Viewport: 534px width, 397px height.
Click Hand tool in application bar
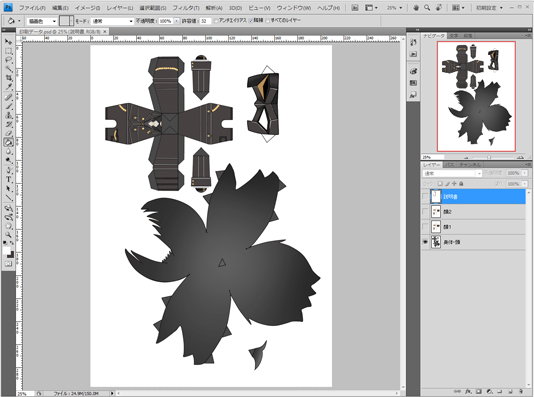coord(416,7)
